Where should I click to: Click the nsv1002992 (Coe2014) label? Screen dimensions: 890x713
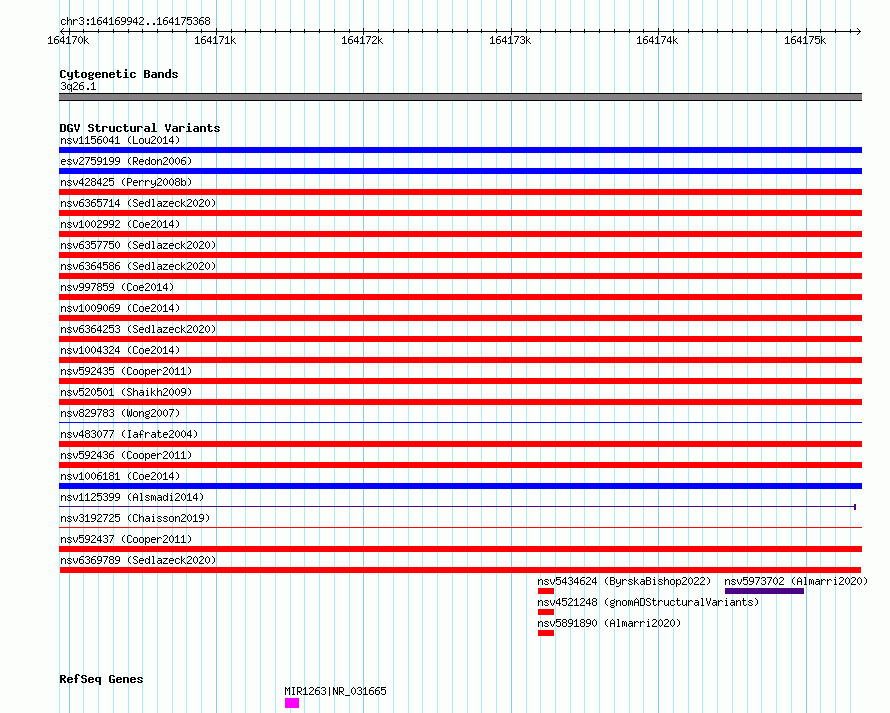120,224
